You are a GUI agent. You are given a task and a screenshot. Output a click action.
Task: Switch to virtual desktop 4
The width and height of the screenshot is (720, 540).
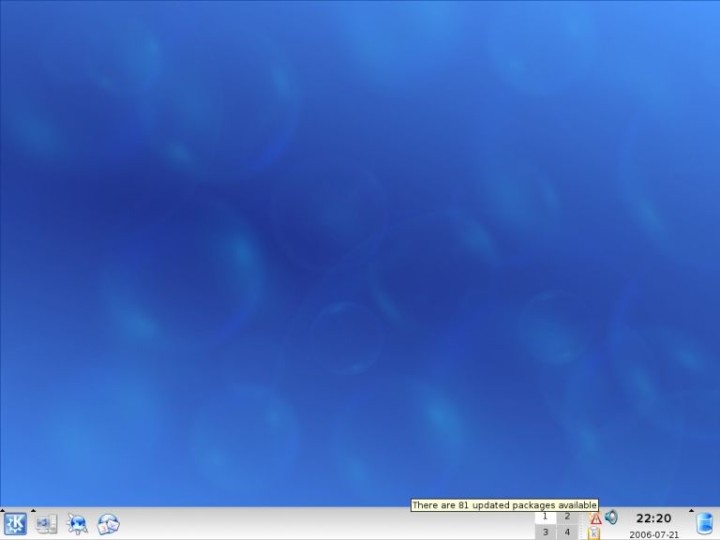point(568,532)
